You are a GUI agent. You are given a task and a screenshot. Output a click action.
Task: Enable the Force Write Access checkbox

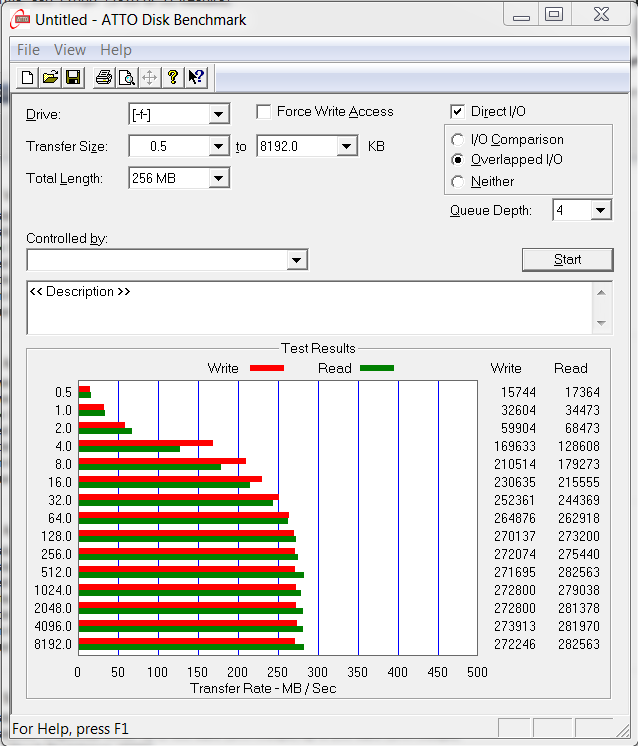coord(264,112)
